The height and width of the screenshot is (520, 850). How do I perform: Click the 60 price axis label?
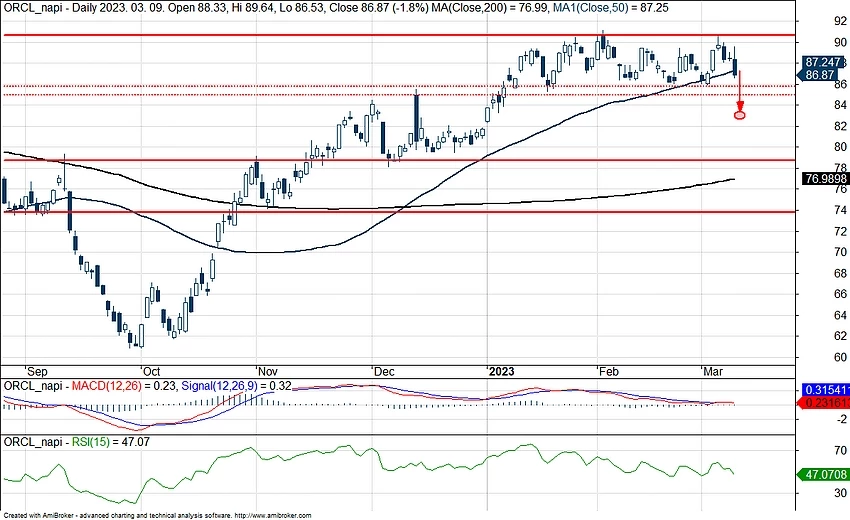840,357
